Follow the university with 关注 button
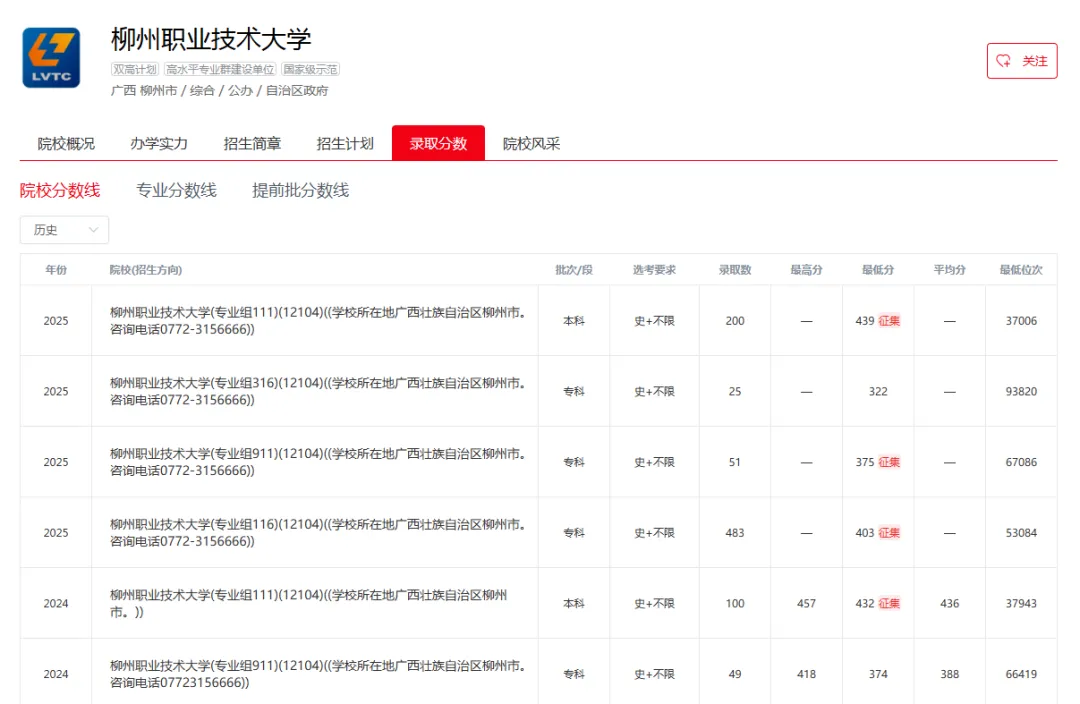This screenshot has height=704, width=1080. (1021, 61)
